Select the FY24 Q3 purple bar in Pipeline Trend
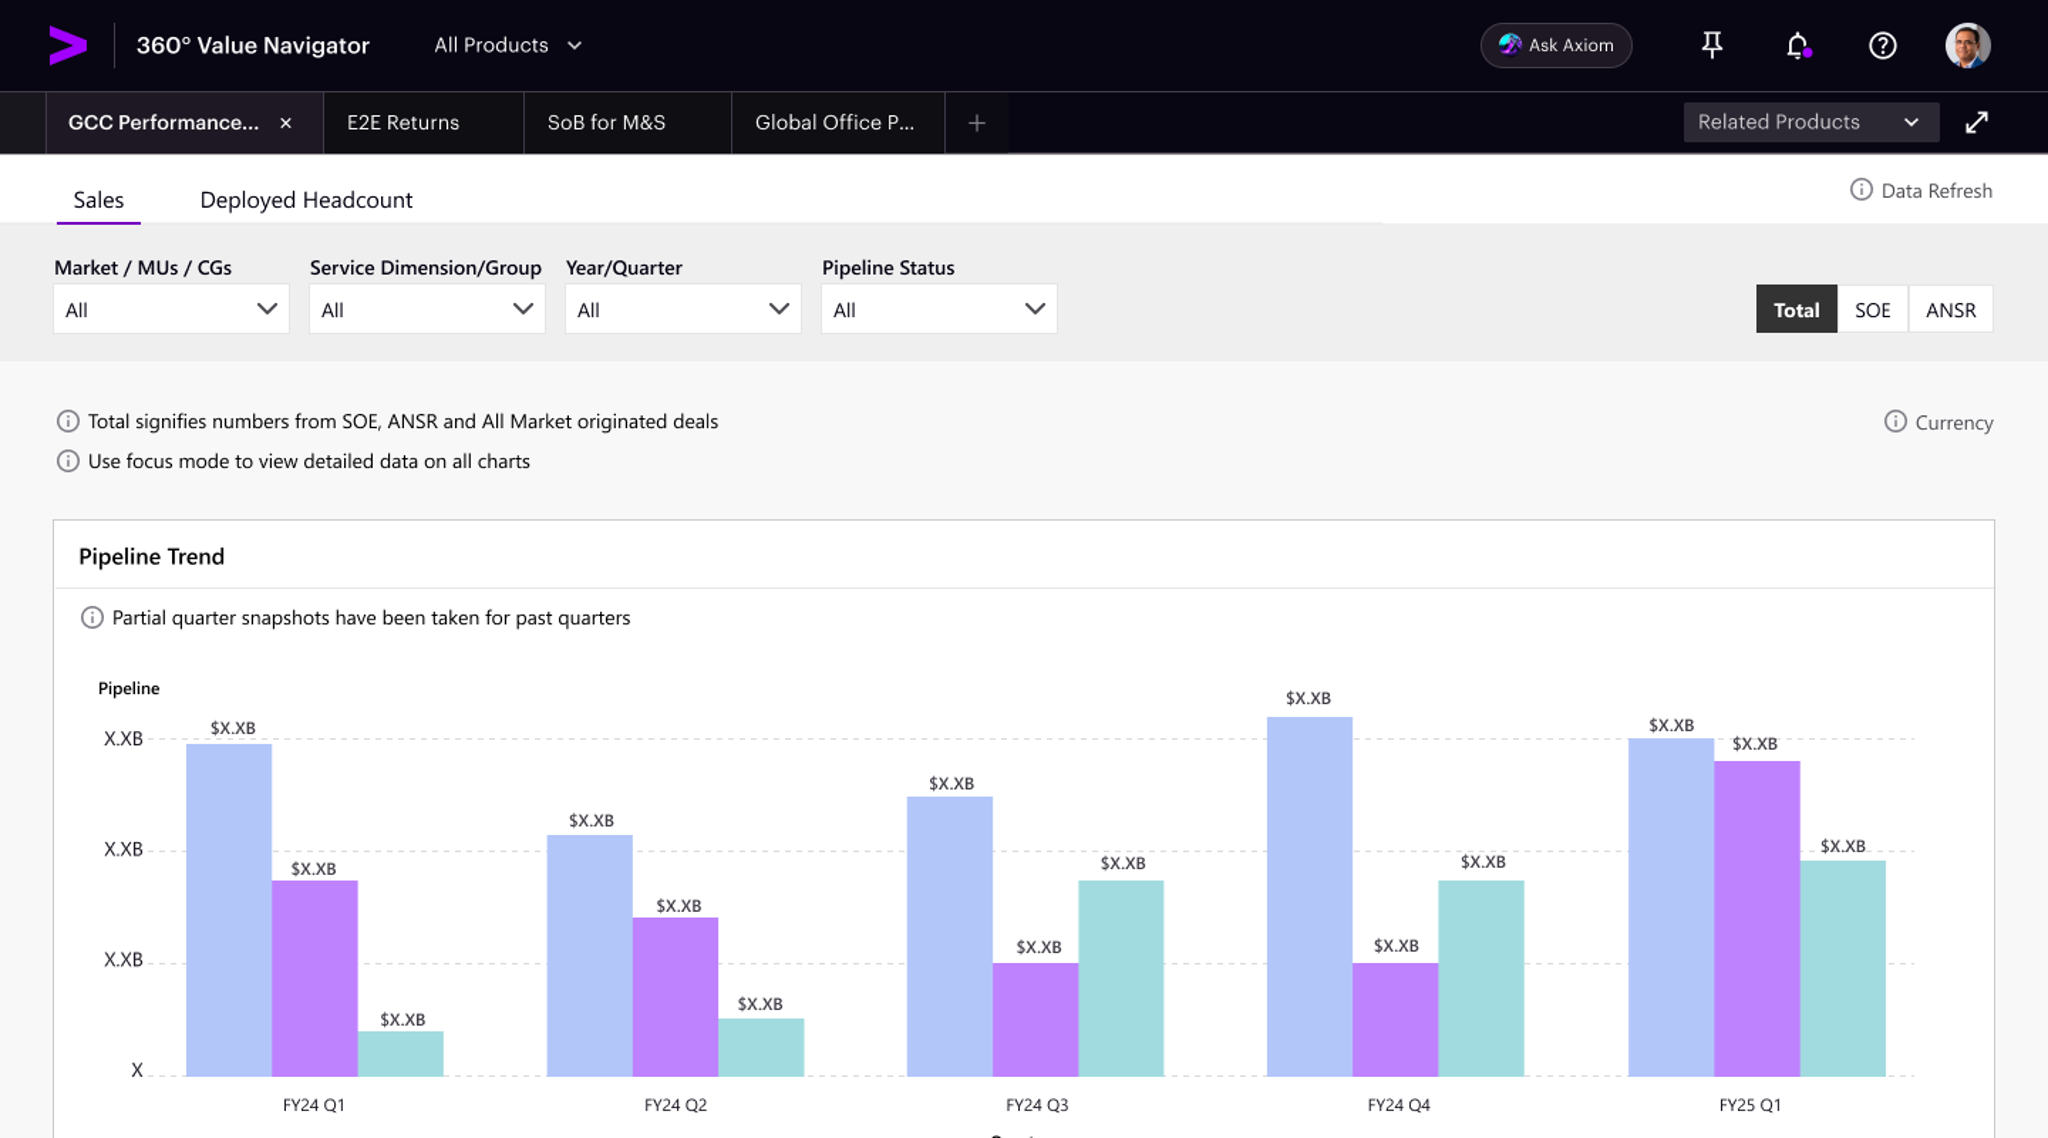This screenshot has width=2048, height=1138. 1035,1020
